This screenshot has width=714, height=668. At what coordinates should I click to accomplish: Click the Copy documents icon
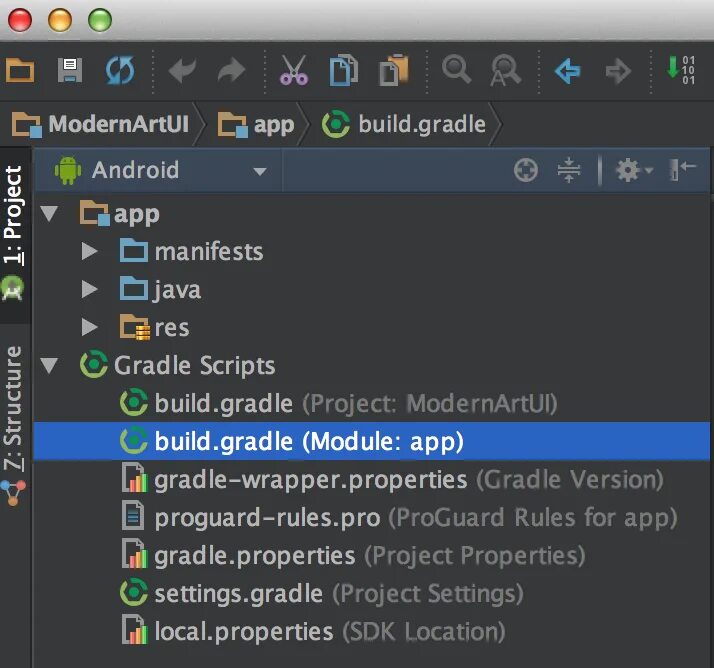click(x=343, y=71)
